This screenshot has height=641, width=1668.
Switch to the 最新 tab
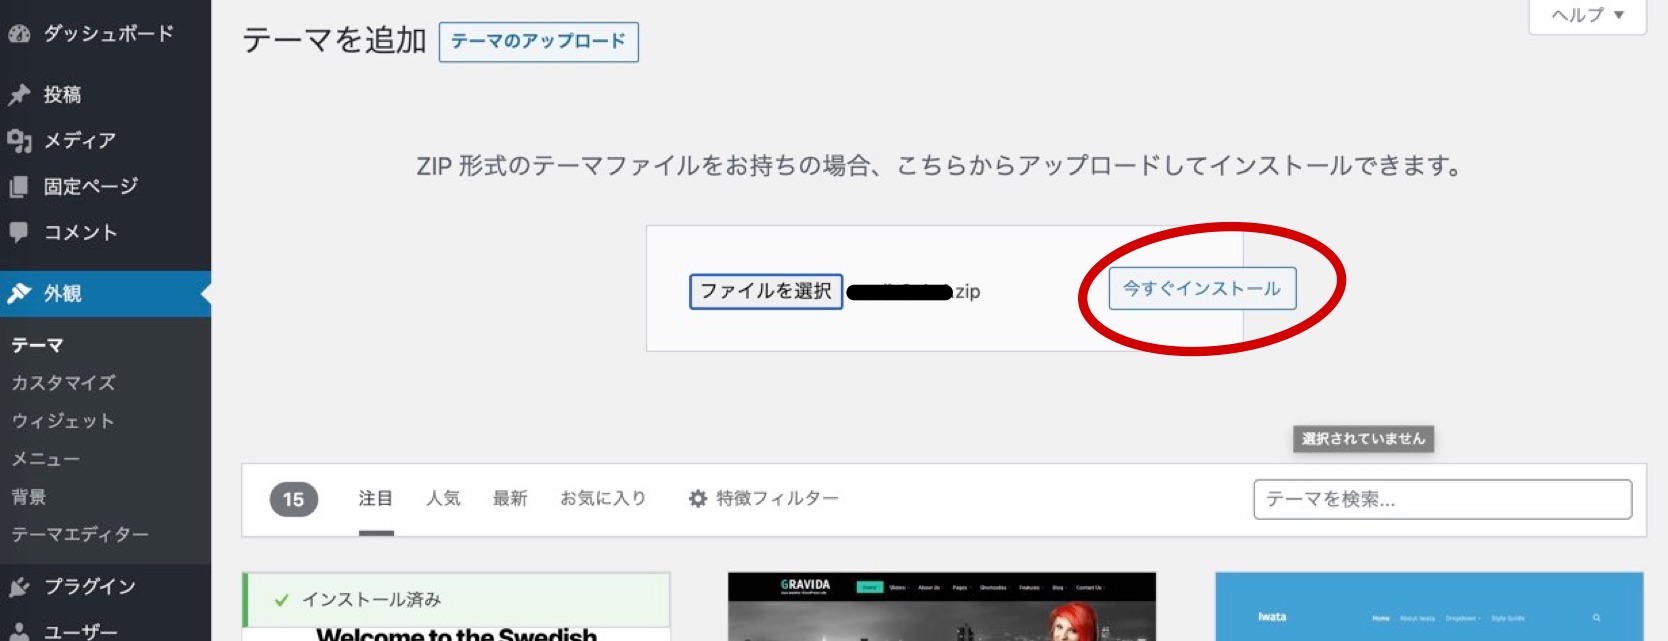(509, 498)
